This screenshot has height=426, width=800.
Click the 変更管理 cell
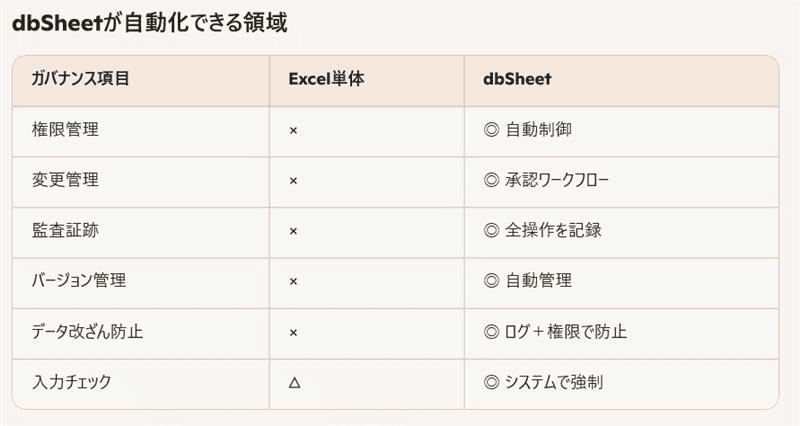[x=65, y=181]
